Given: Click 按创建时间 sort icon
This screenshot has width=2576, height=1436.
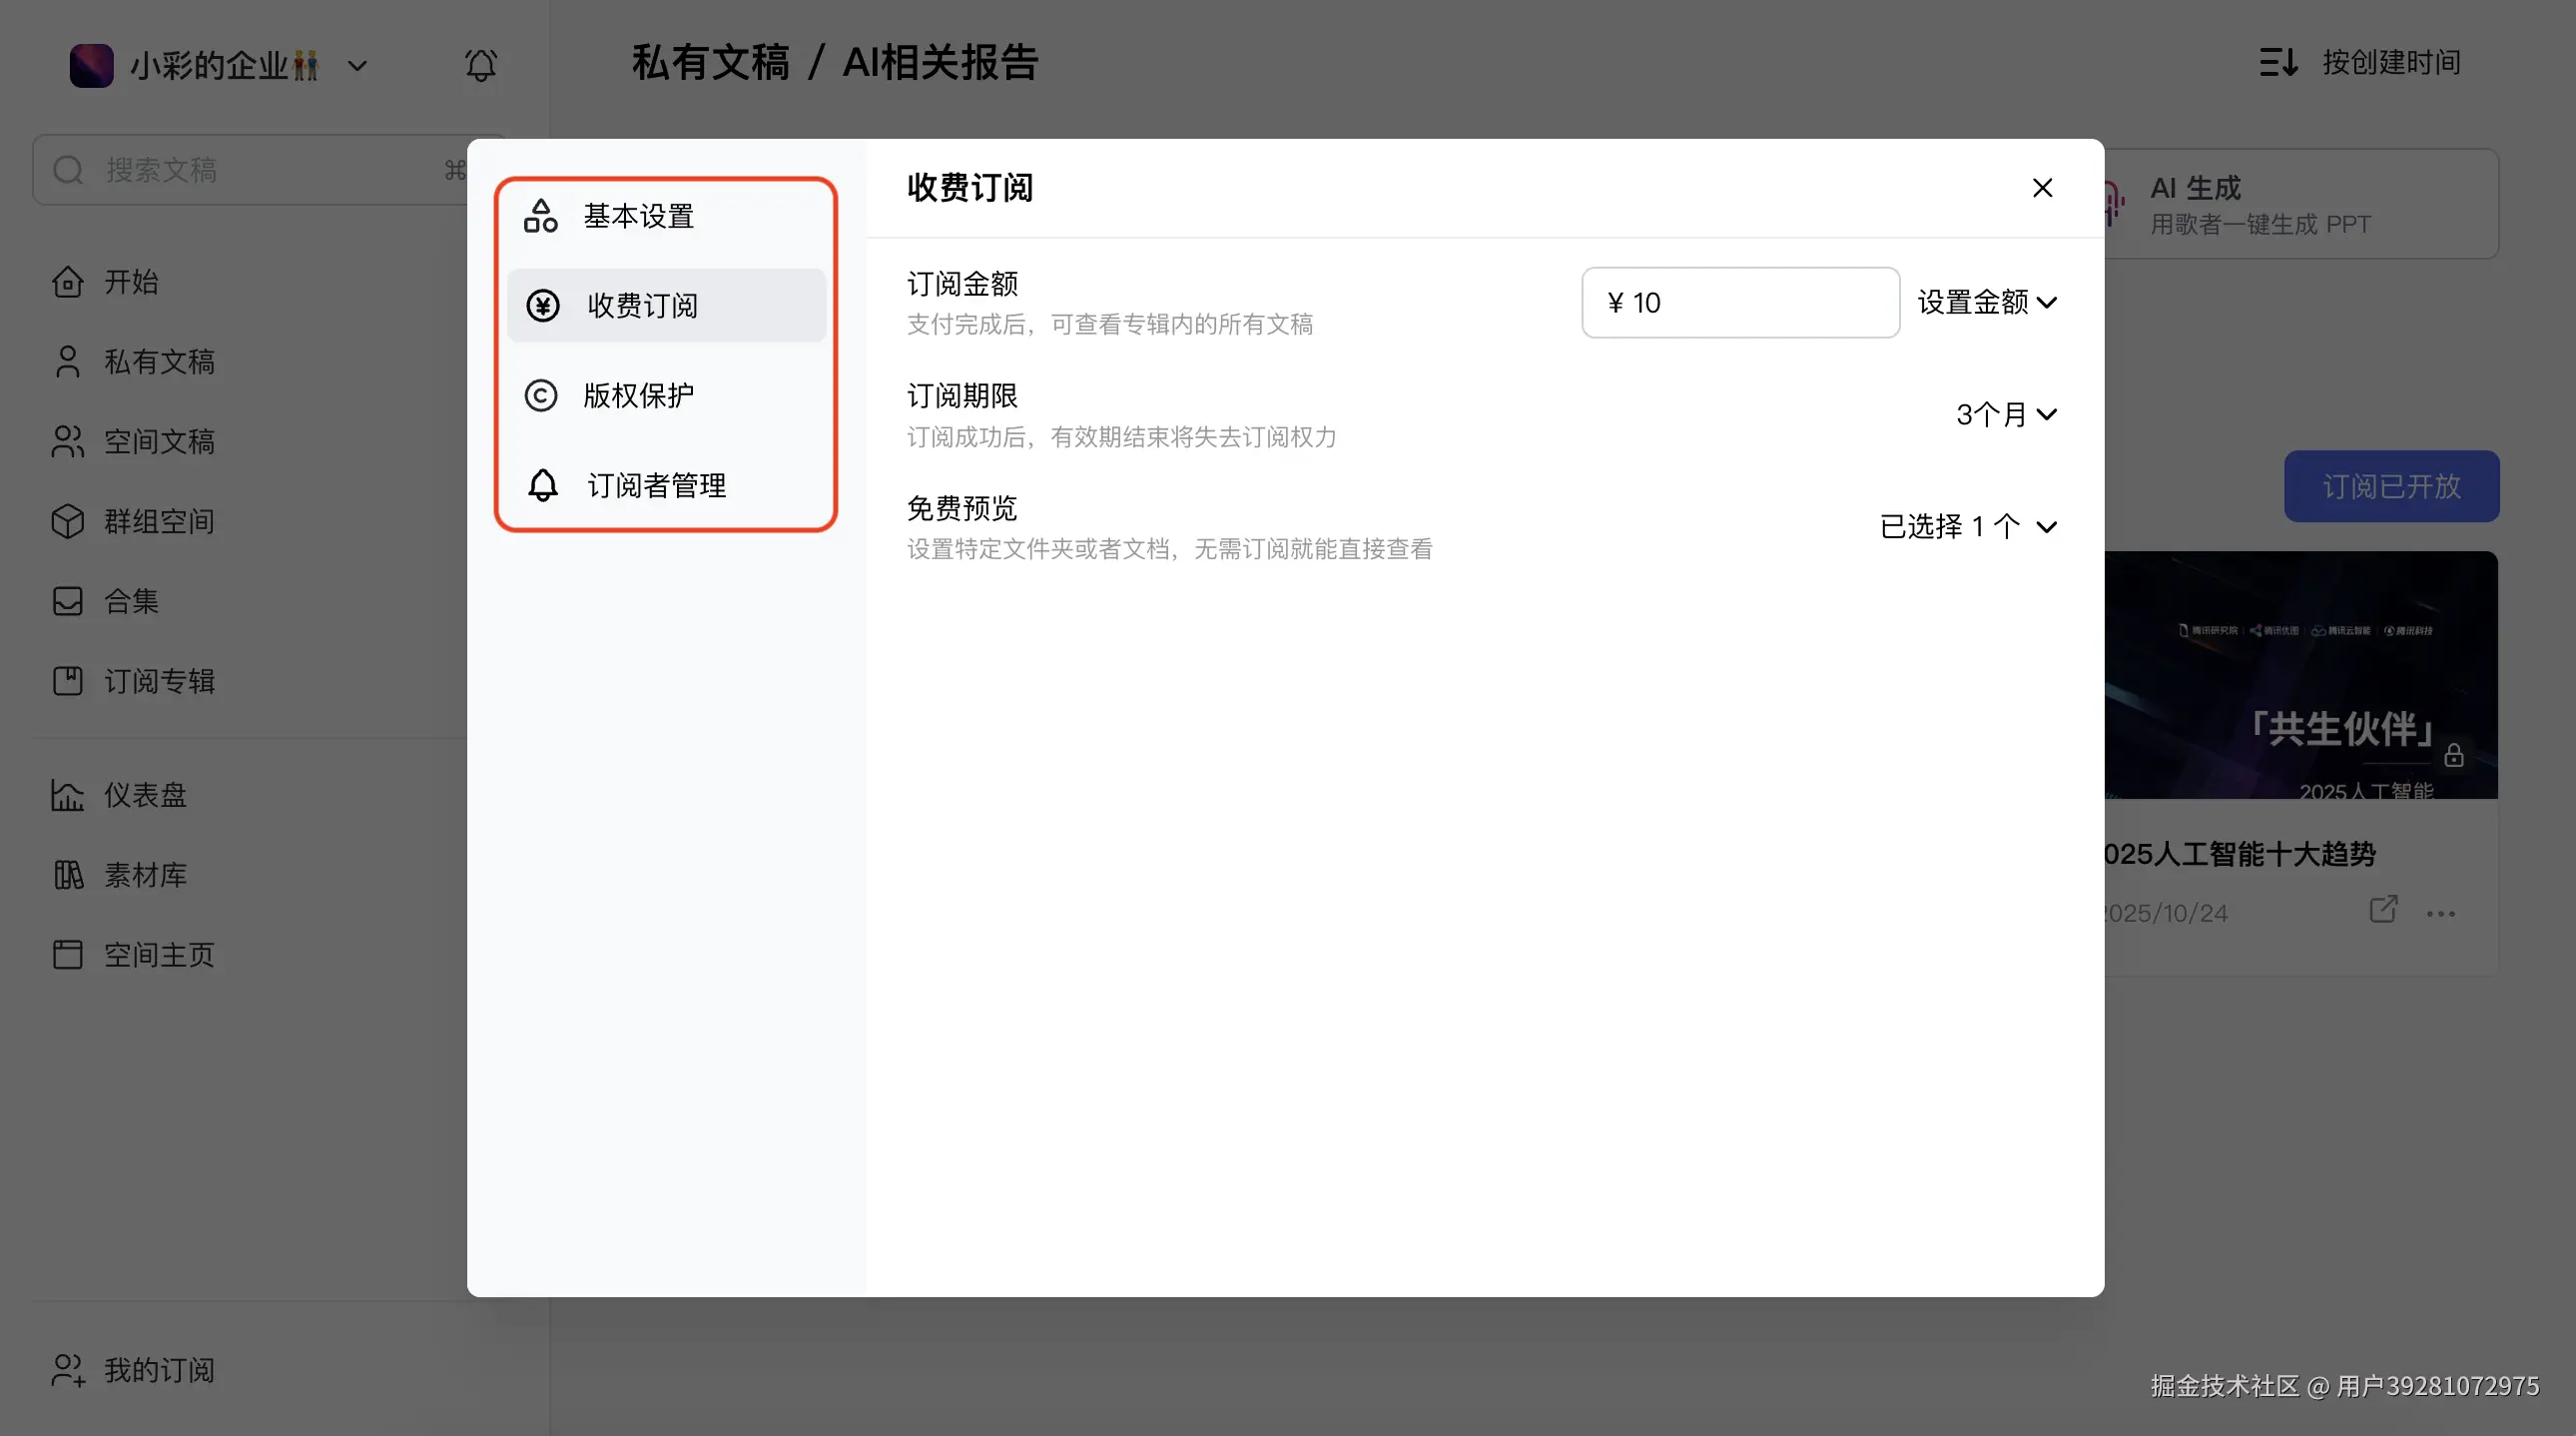Looking at the screenshot, I should point(2278,63).
